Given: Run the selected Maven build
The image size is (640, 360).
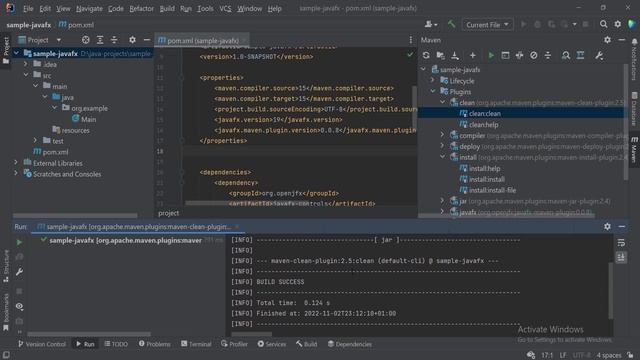Looking at the screenshot, I should pos(491,55).
